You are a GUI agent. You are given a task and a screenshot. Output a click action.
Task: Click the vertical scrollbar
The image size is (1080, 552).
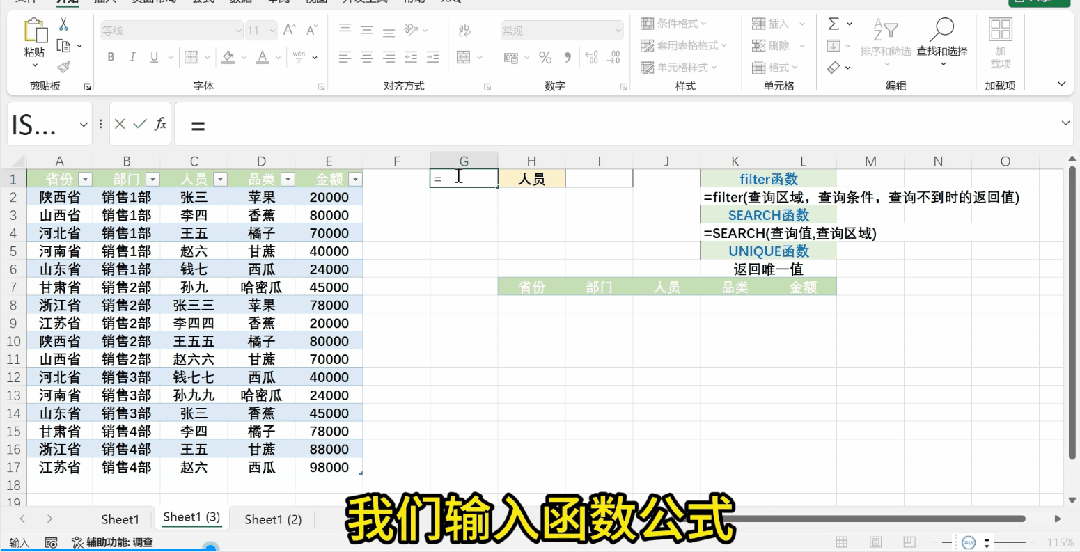pos(1072,314)
